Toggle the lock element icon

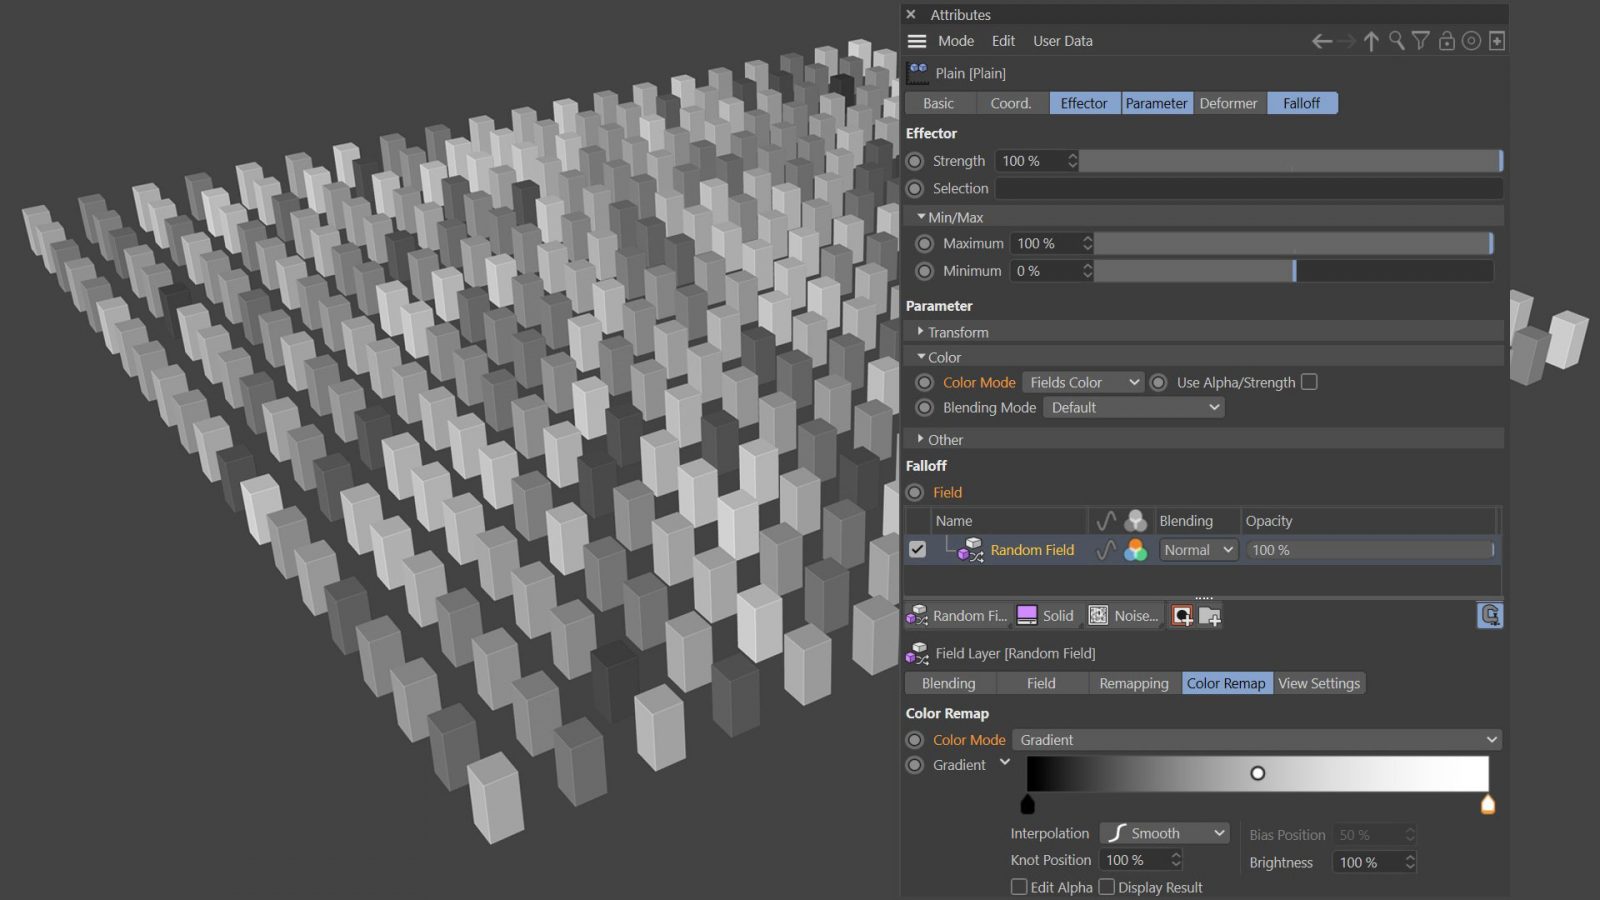coord(1446,41)
